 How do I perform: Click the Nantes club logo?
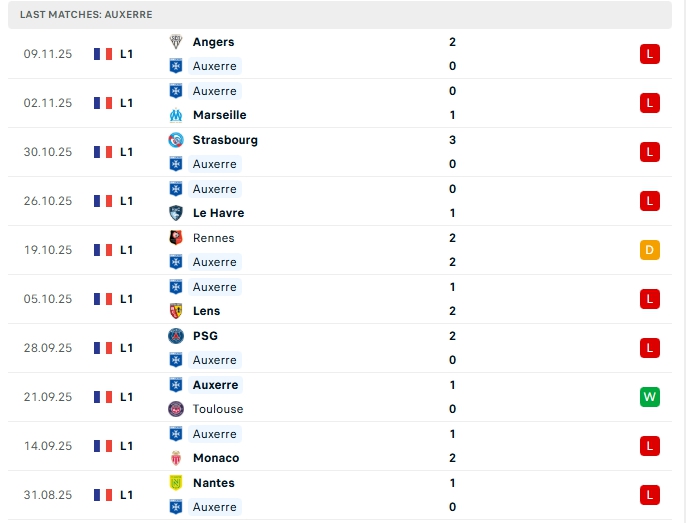176,483
